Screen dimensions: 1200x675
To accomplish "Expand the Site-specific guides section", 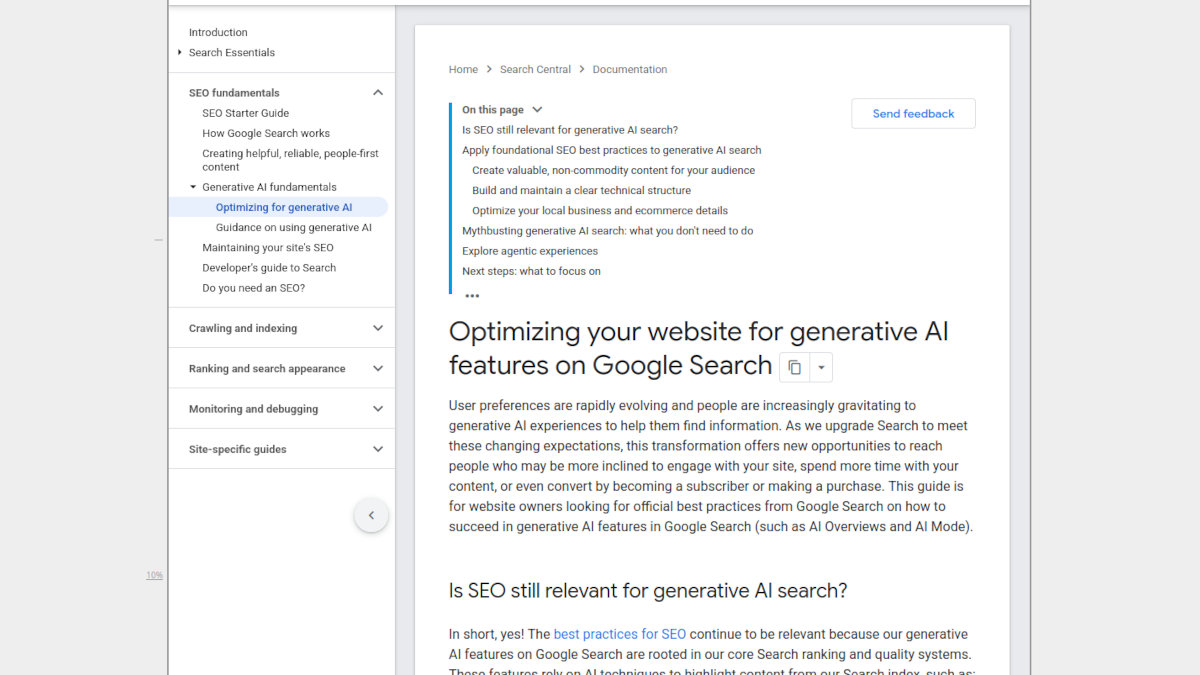I will [378, 449].
